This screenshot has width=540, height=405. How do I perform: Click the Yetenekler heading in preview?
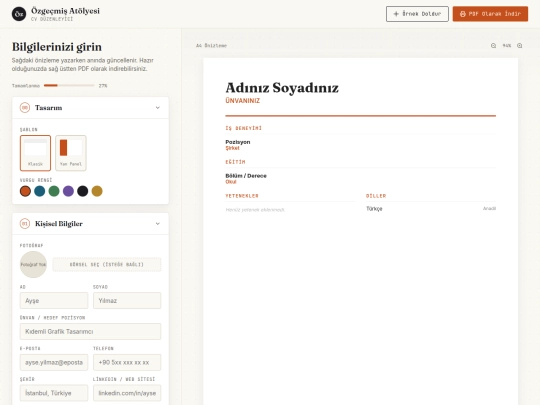pyautogui.click(x=242, y=196)
